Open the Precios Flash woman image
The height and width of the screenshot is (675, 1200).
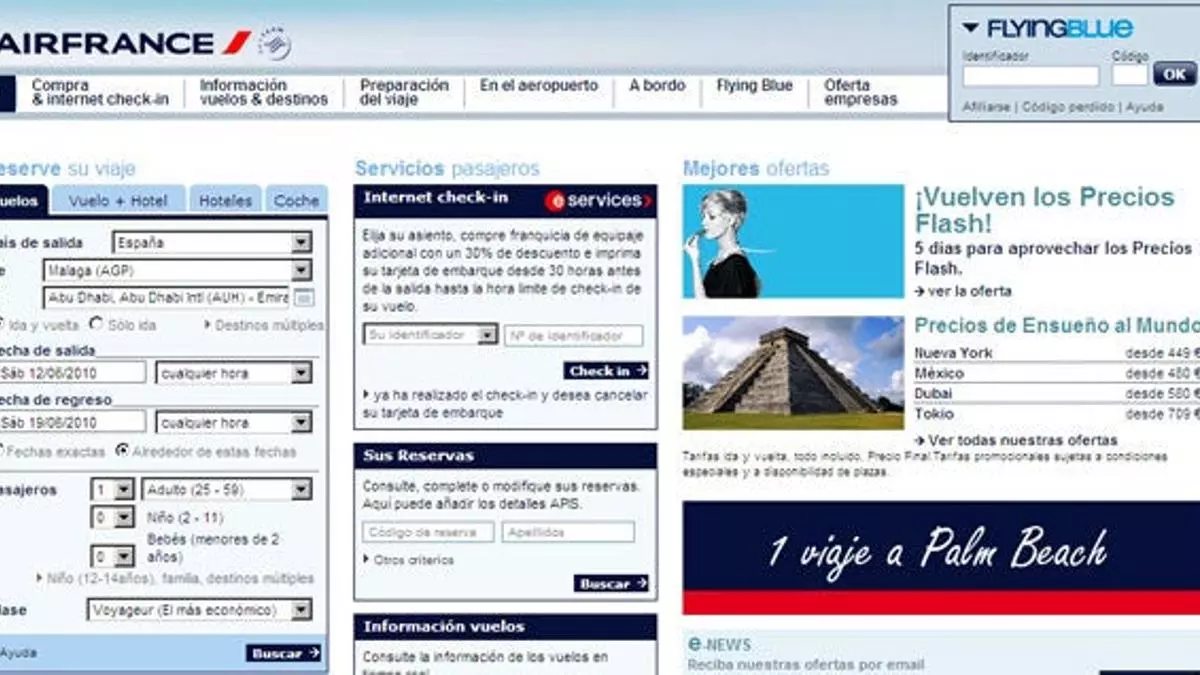792,241
